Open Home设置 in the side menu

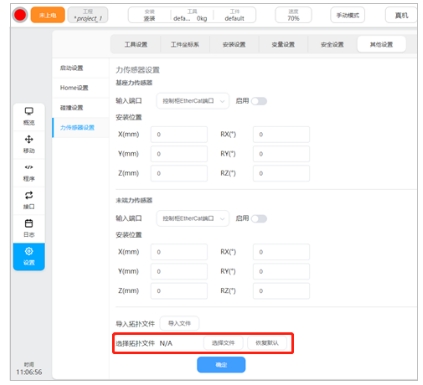[x=80, y=88]
